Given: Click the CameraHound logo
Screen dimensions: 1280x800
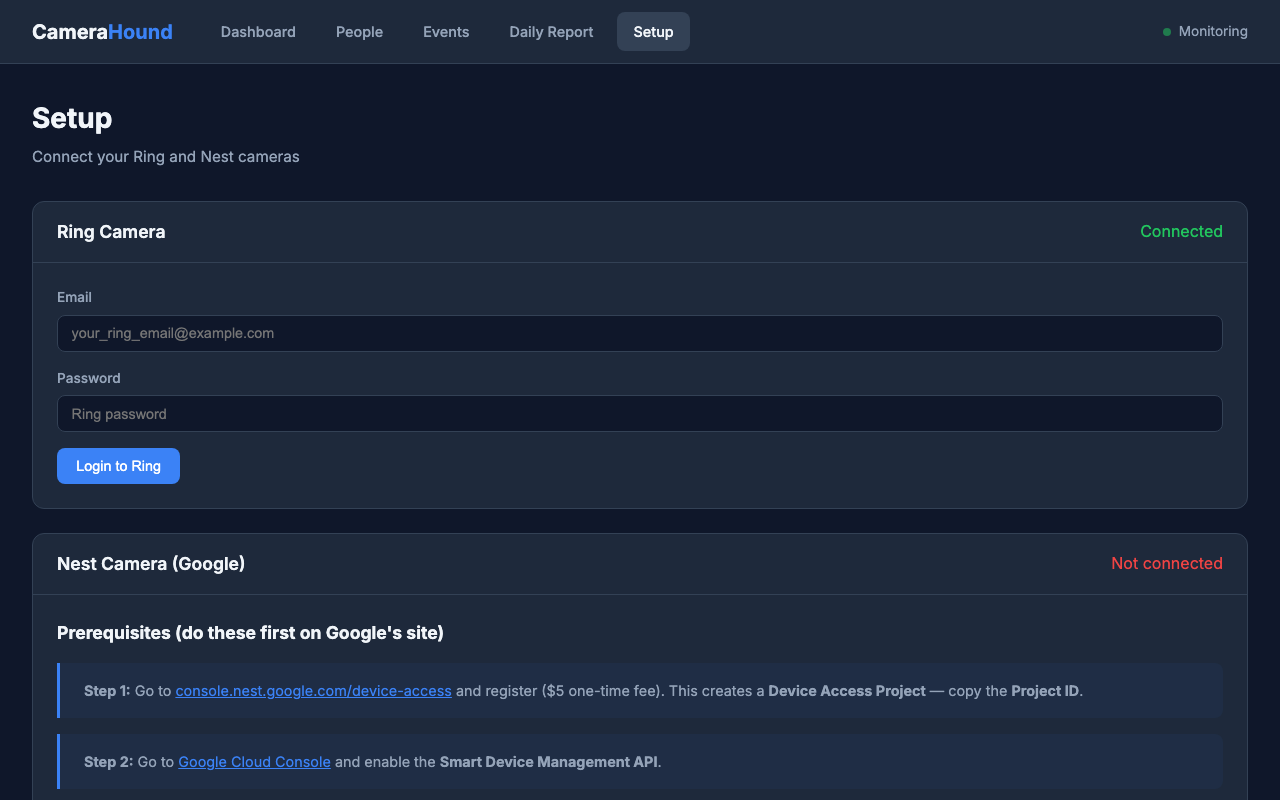Looking at the screenshot, I should [102, 31].
